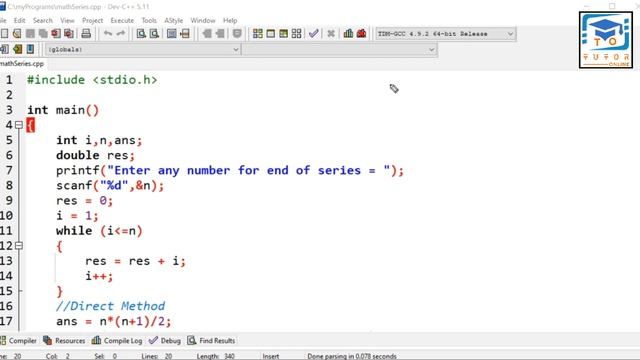Image resolution: width=640 pixels, height=360 pixels.
Task: Click the 'int main()' code line
Action: (x=63, y=110)
